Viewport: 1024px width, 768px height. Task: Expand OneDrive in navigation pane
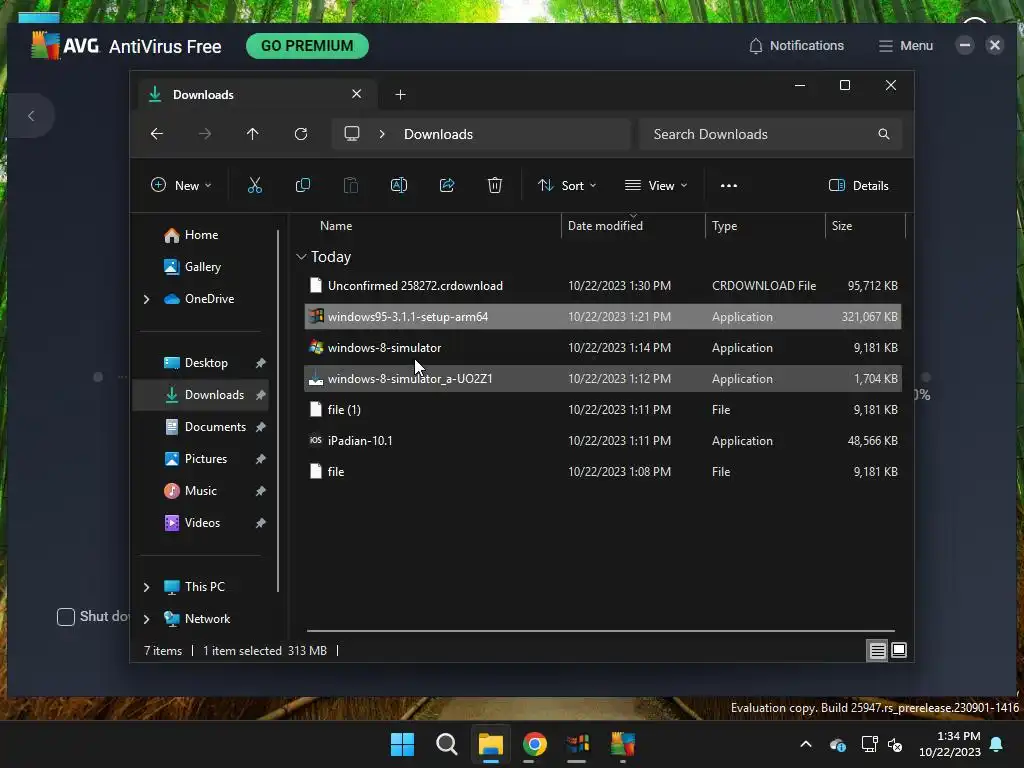point(146,299)
